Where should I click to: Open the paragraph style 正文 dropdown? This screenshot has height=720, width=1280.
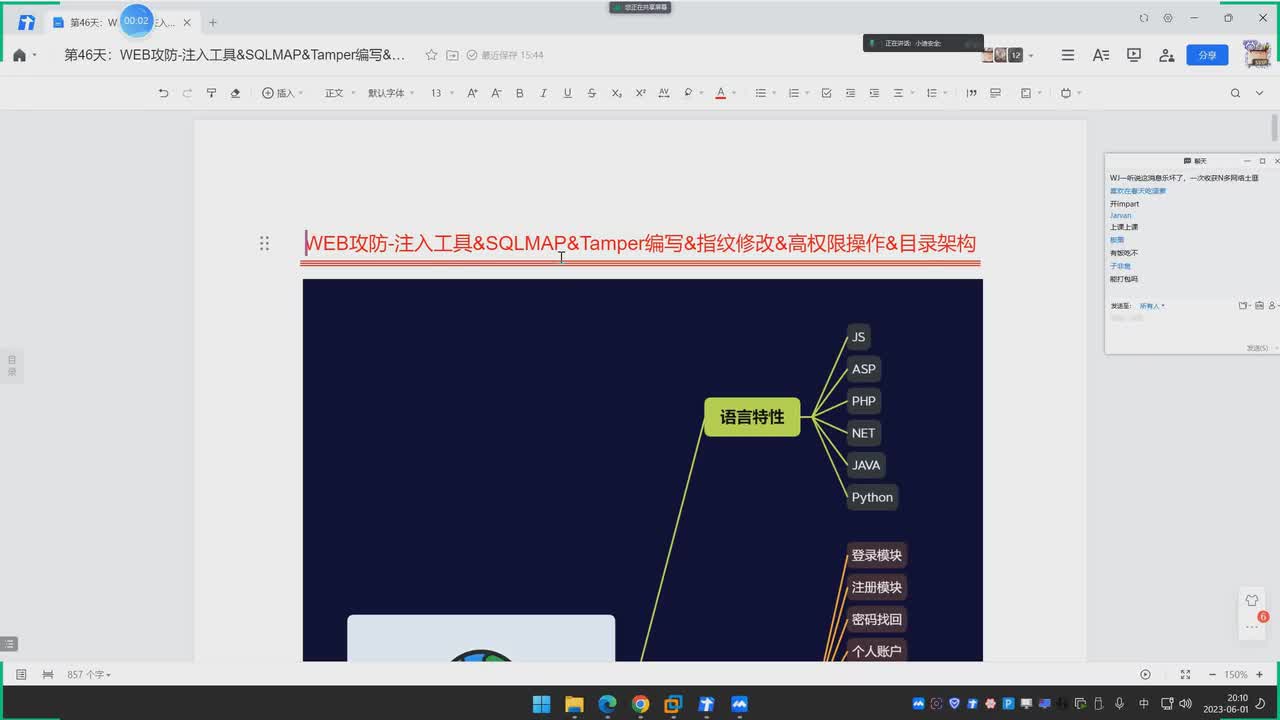click(x=339, y=93)
